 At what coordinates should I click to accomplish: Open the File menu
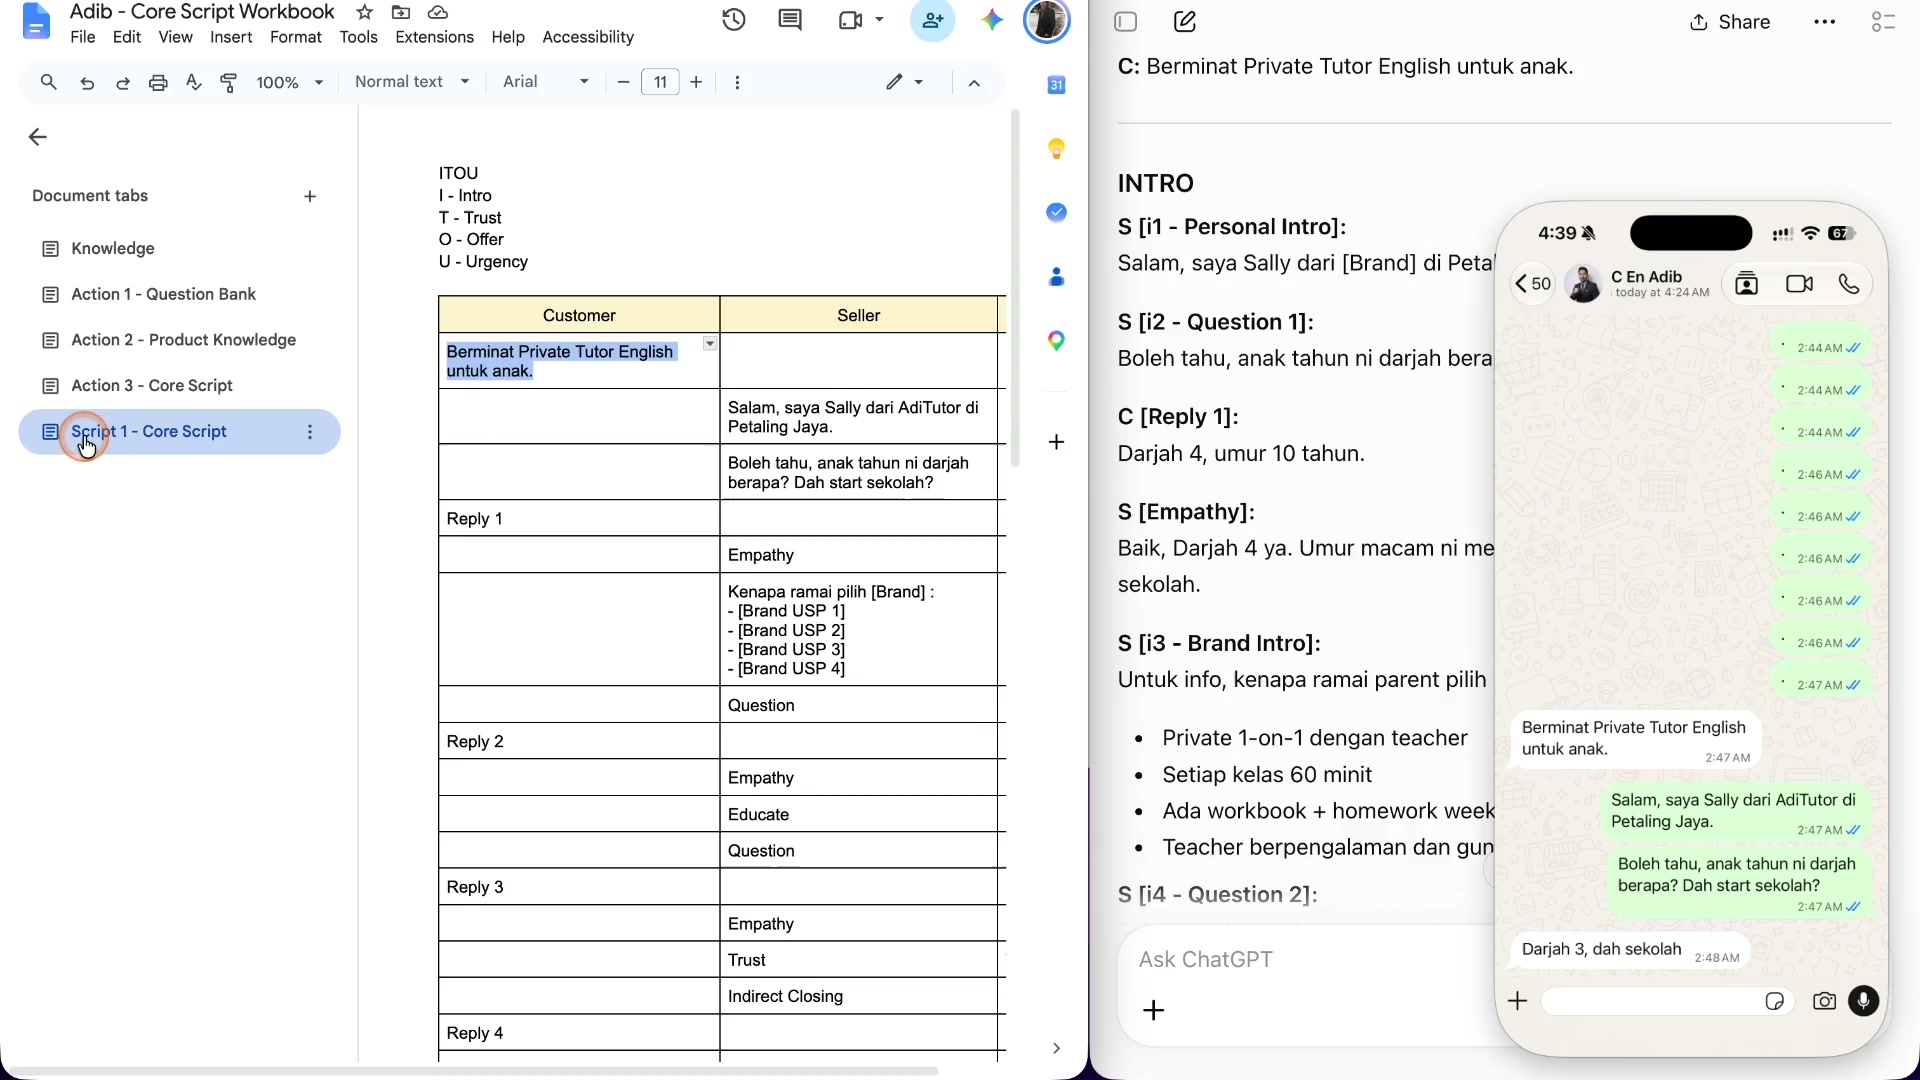(83, 37)
